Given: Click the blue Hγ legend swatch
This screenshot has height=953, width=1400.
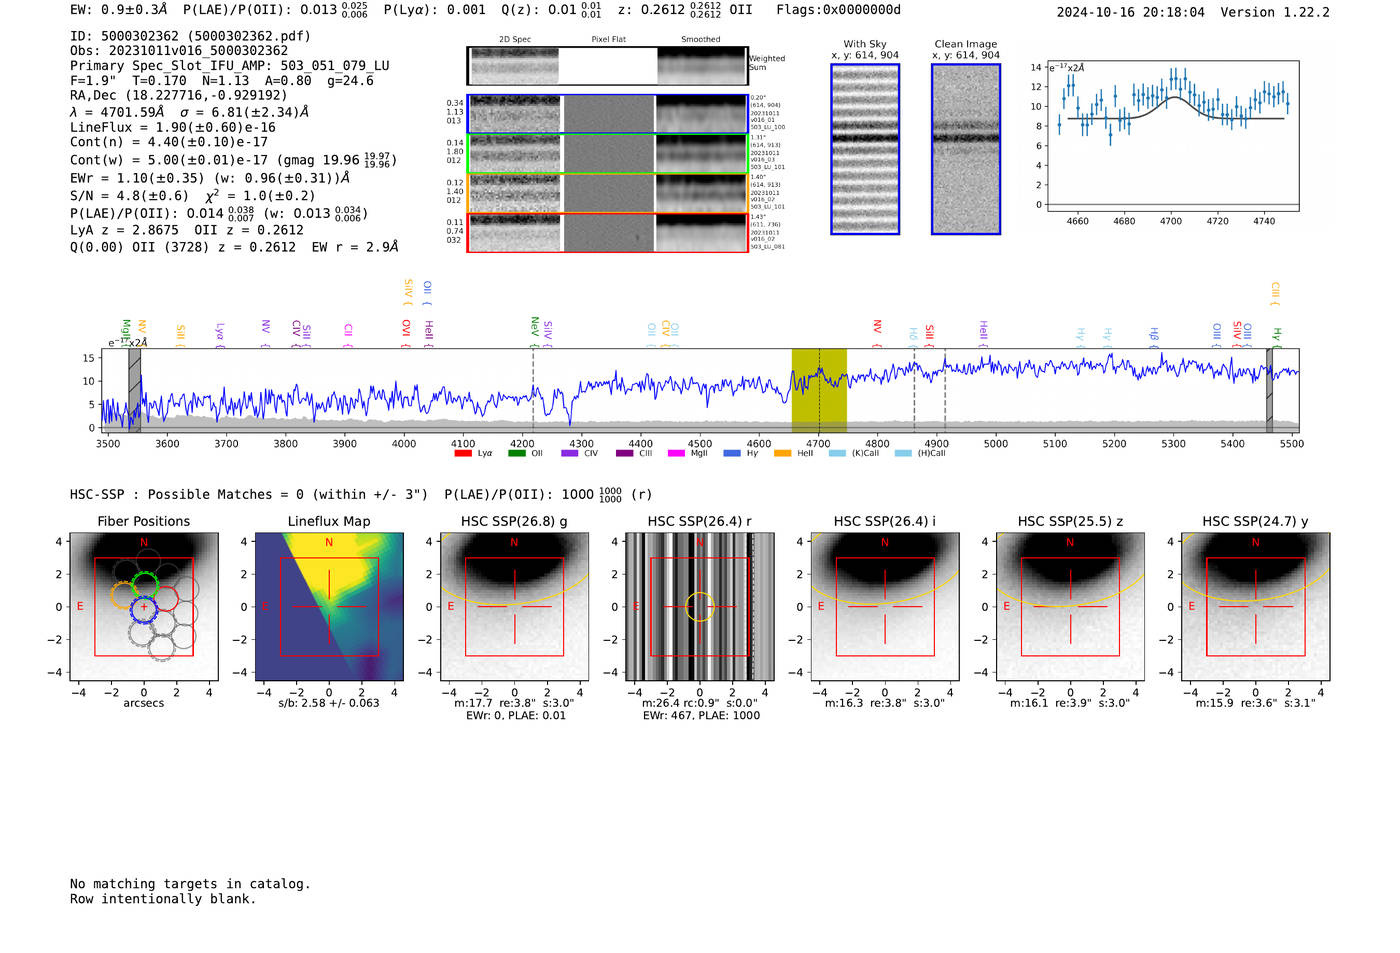Looking at the screenshot, I should [732, 453].
